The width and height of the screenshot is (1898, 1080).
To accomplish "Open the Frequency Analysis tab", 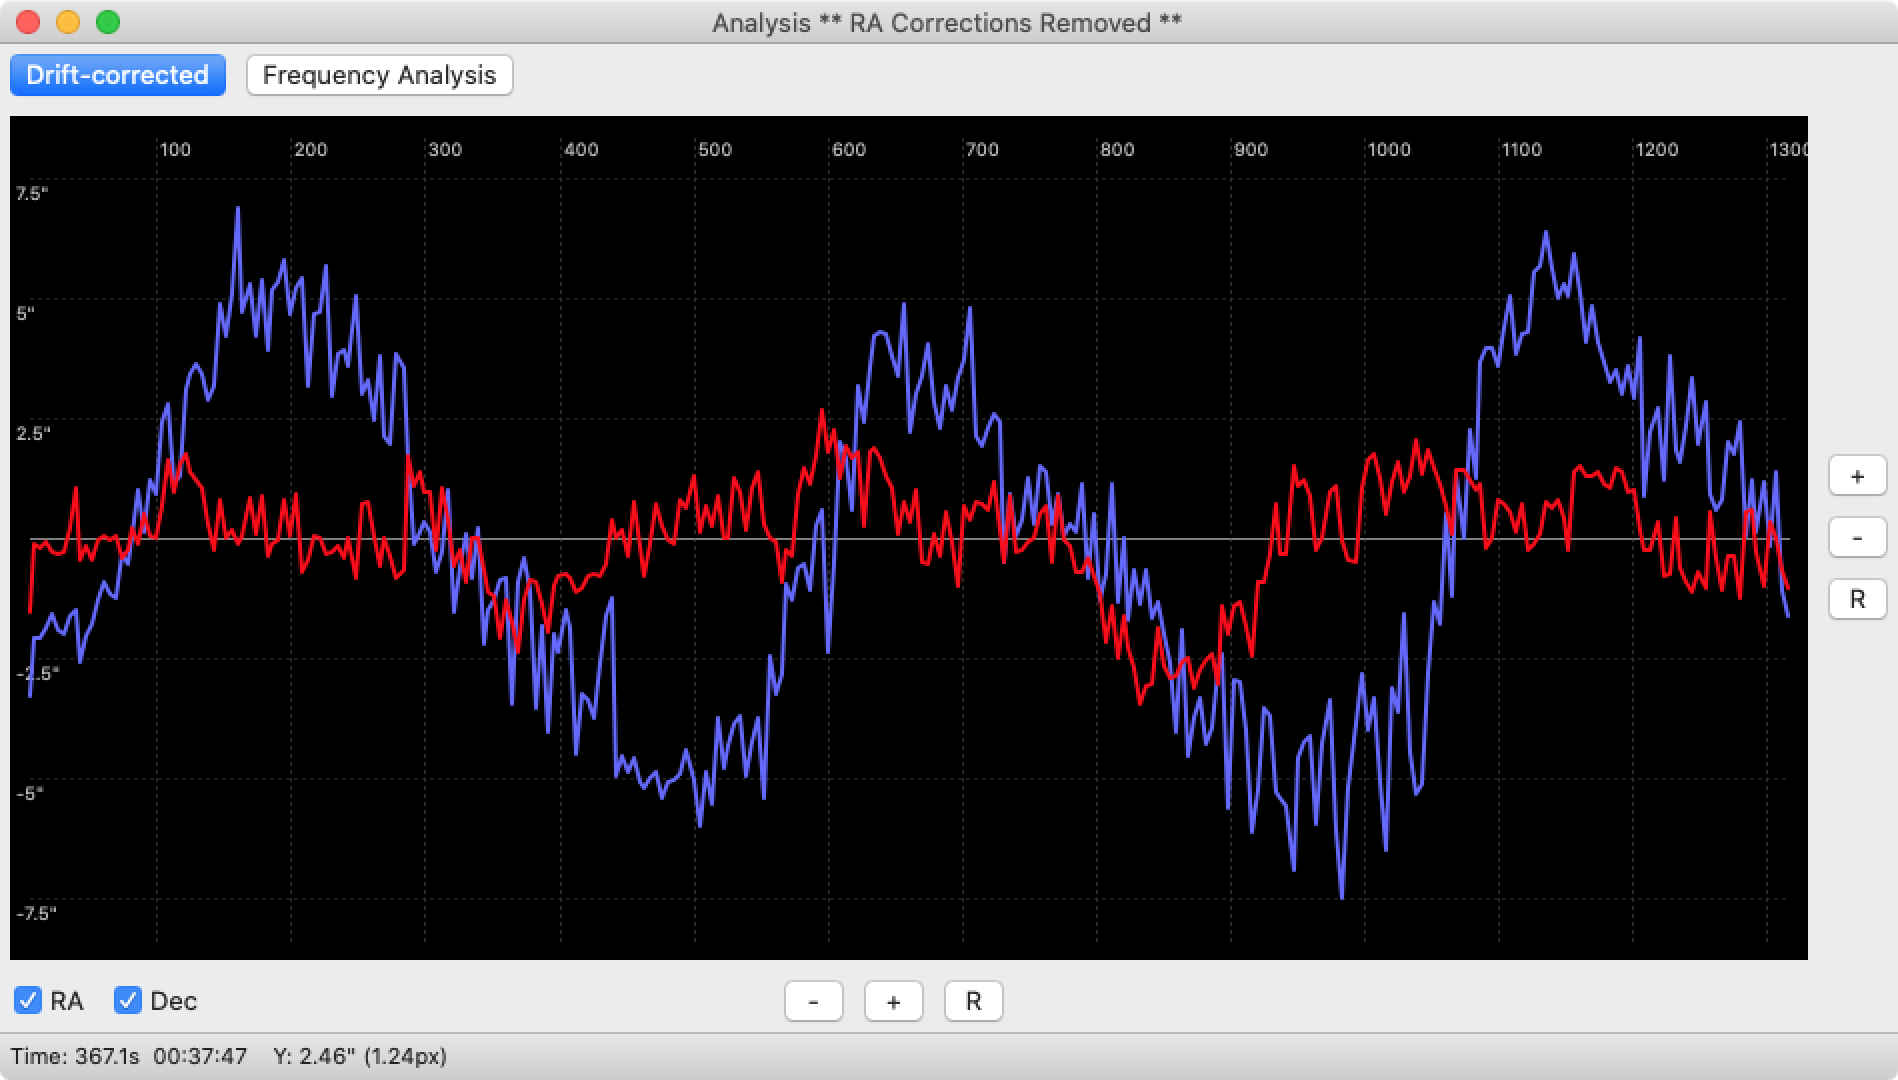I will 379,75.
